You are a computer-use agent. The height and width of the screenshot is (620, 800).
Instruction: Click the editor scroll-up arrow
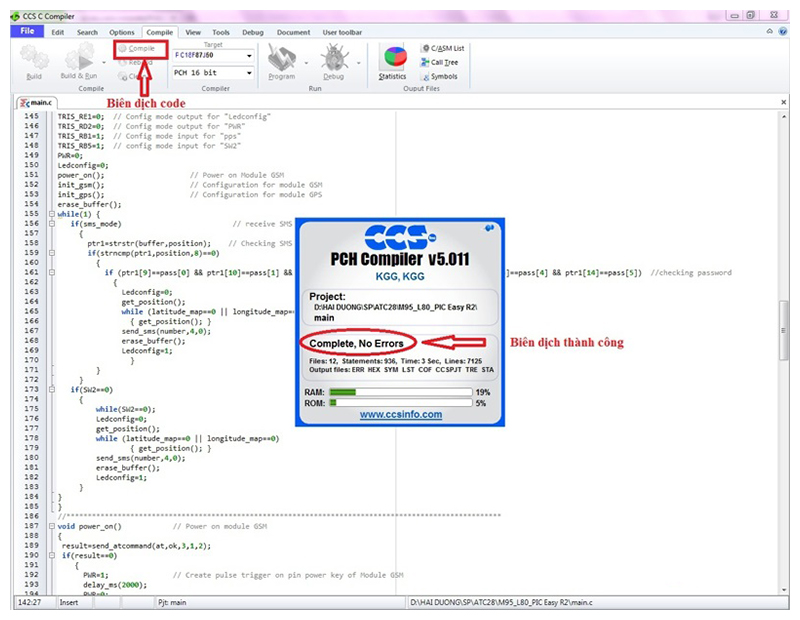pos(784,117)
